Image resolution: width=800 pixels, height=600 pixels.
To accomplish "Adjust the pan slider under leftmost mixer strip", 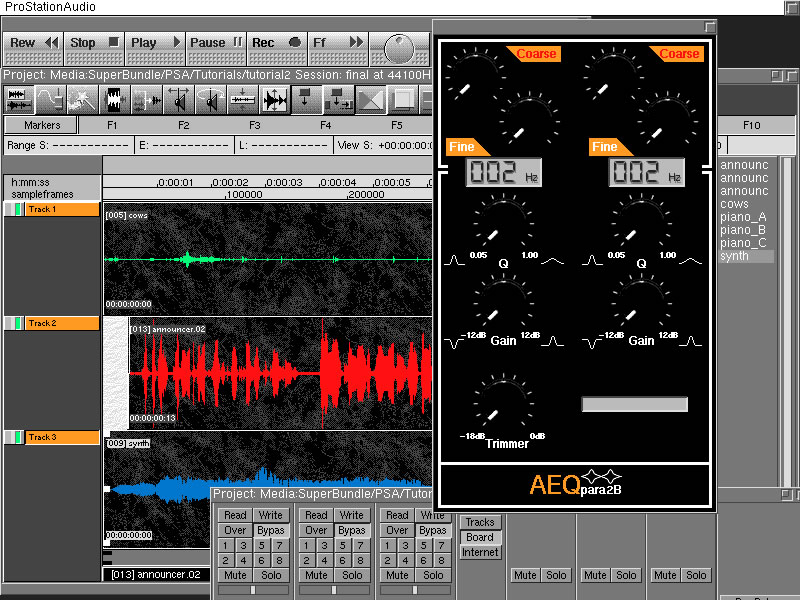I will click(x=254, y=590).
